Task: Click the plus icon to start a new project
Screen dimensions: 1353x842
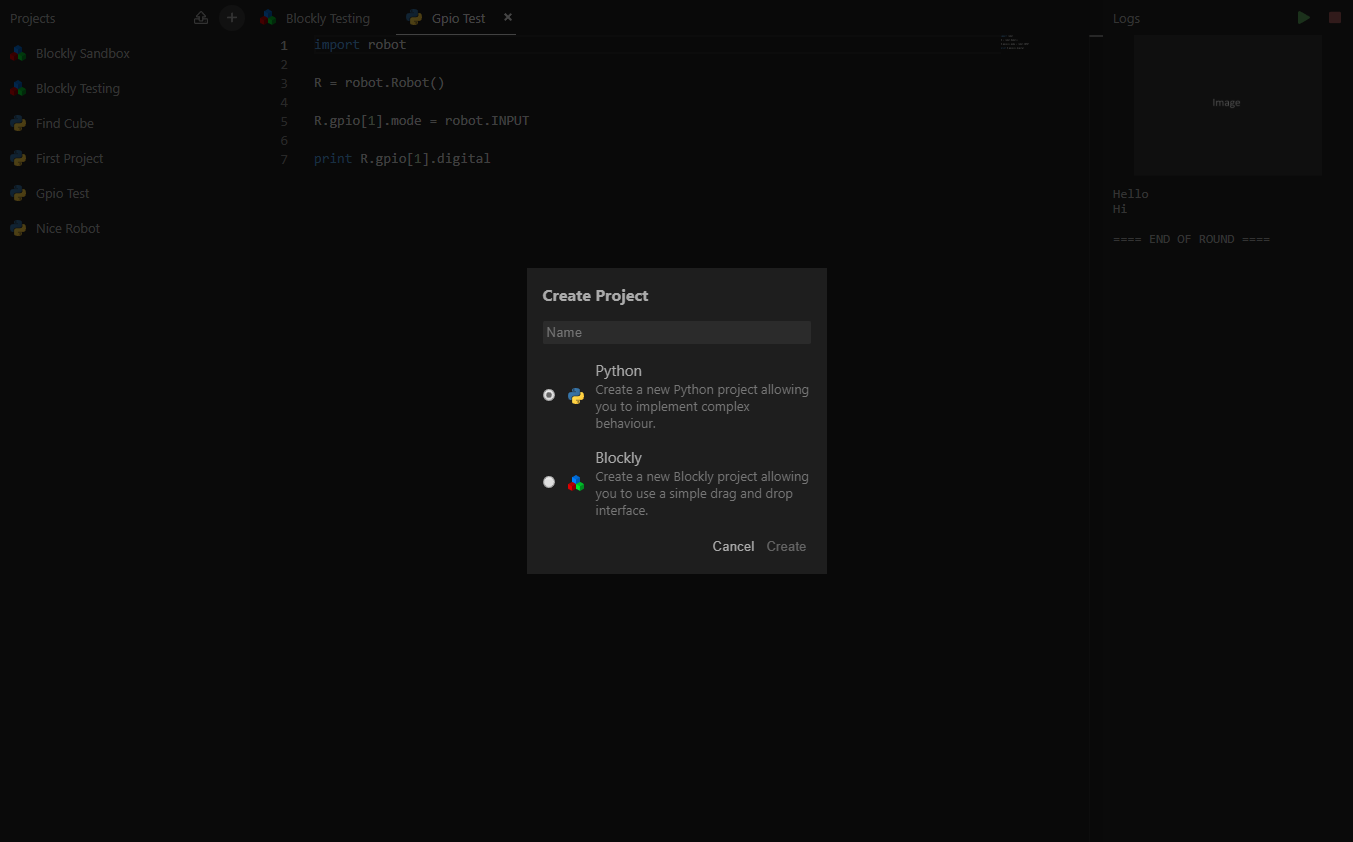Action: (x=232, y=17)
